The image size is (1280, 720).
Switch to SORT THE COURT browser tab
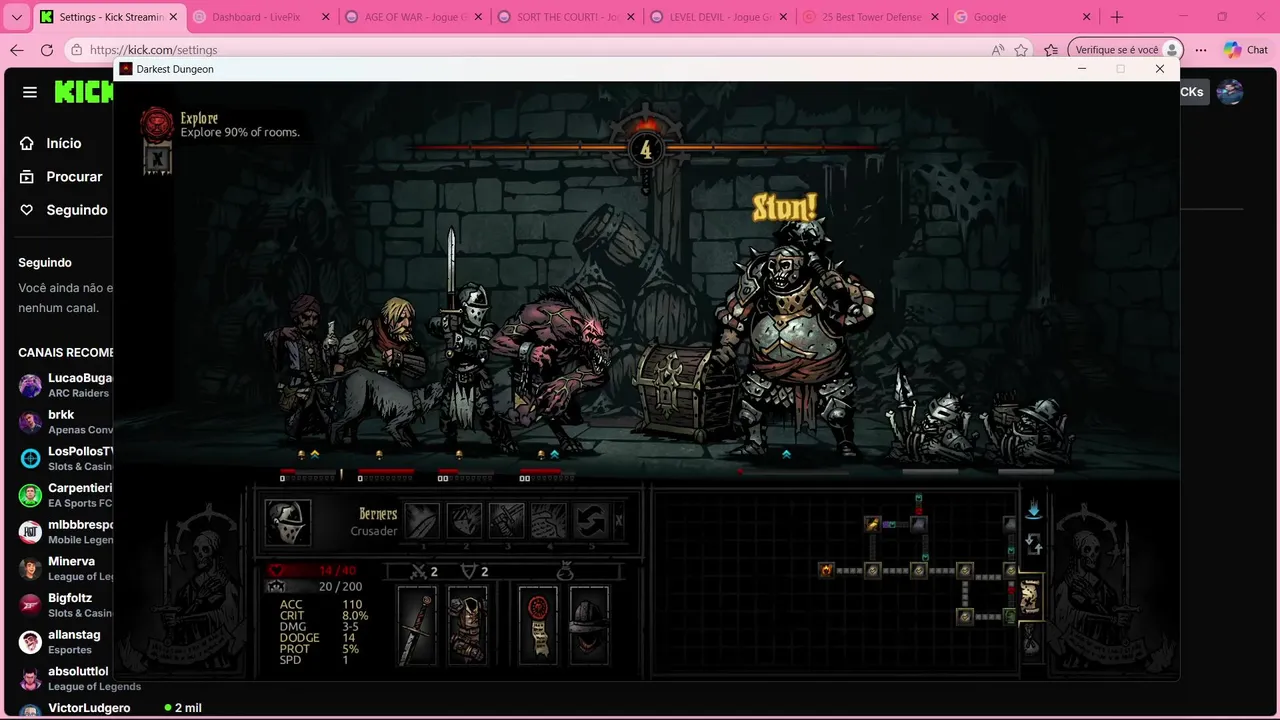[564, 17]
